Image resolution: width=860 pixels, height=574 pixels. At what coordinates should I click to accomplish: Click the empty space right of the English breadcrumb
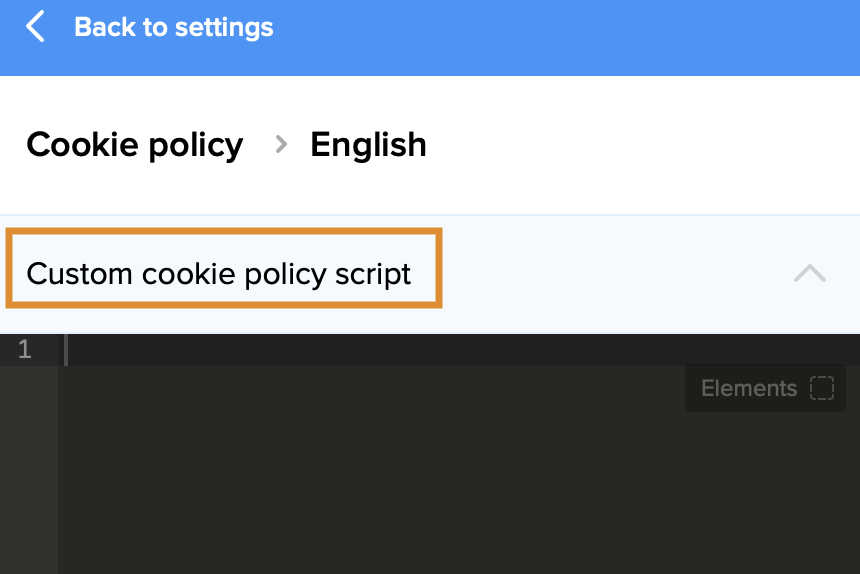(x=640, y=145)
